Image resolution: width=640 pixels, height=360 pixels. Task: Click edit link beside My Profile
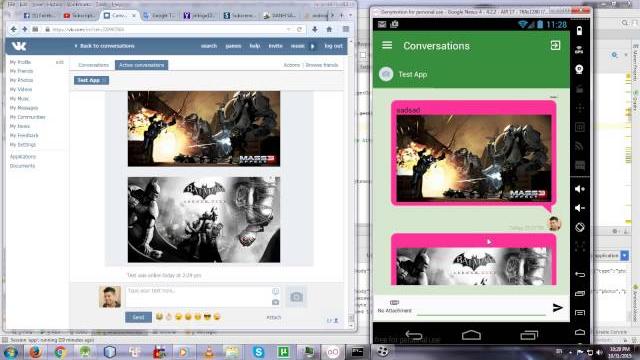pyautogui.click(x=59, y=62)
